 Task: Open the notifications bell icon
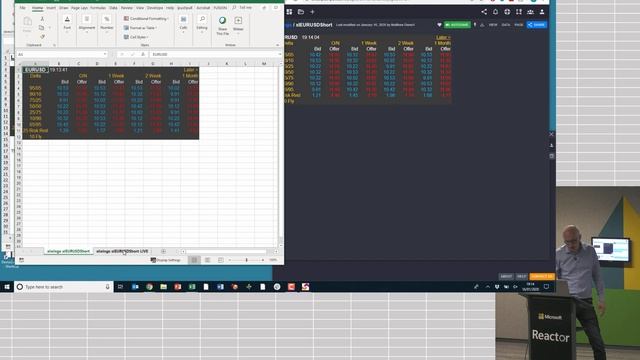tap(495, 12)
